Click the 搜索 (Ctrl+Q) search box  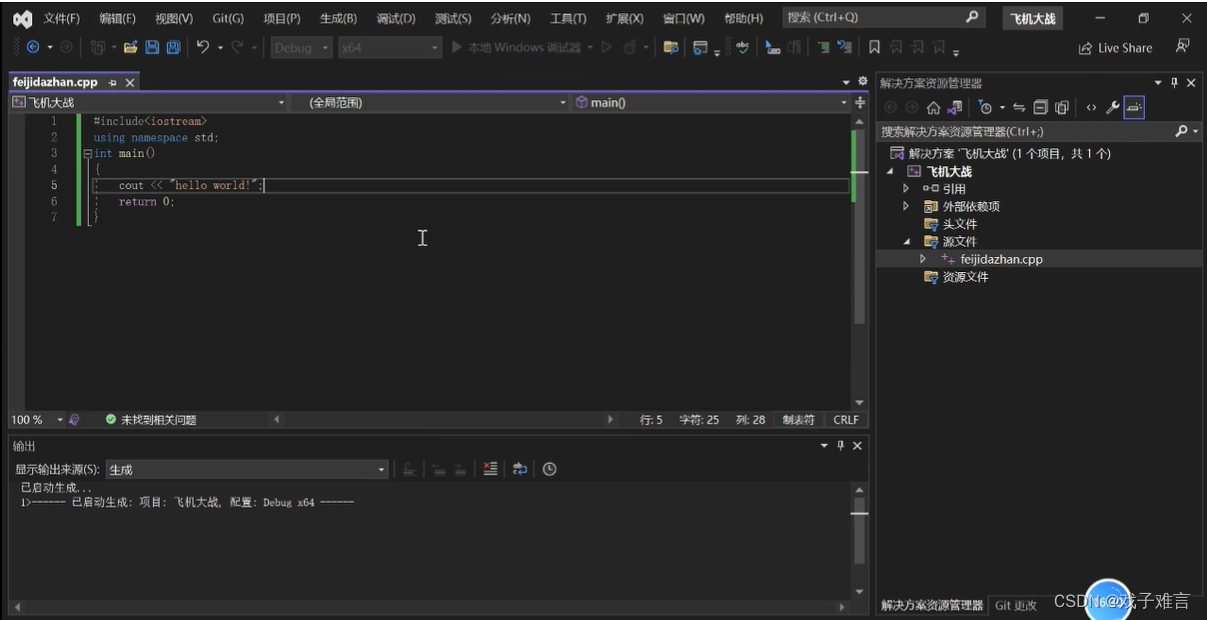pos(883,18)
